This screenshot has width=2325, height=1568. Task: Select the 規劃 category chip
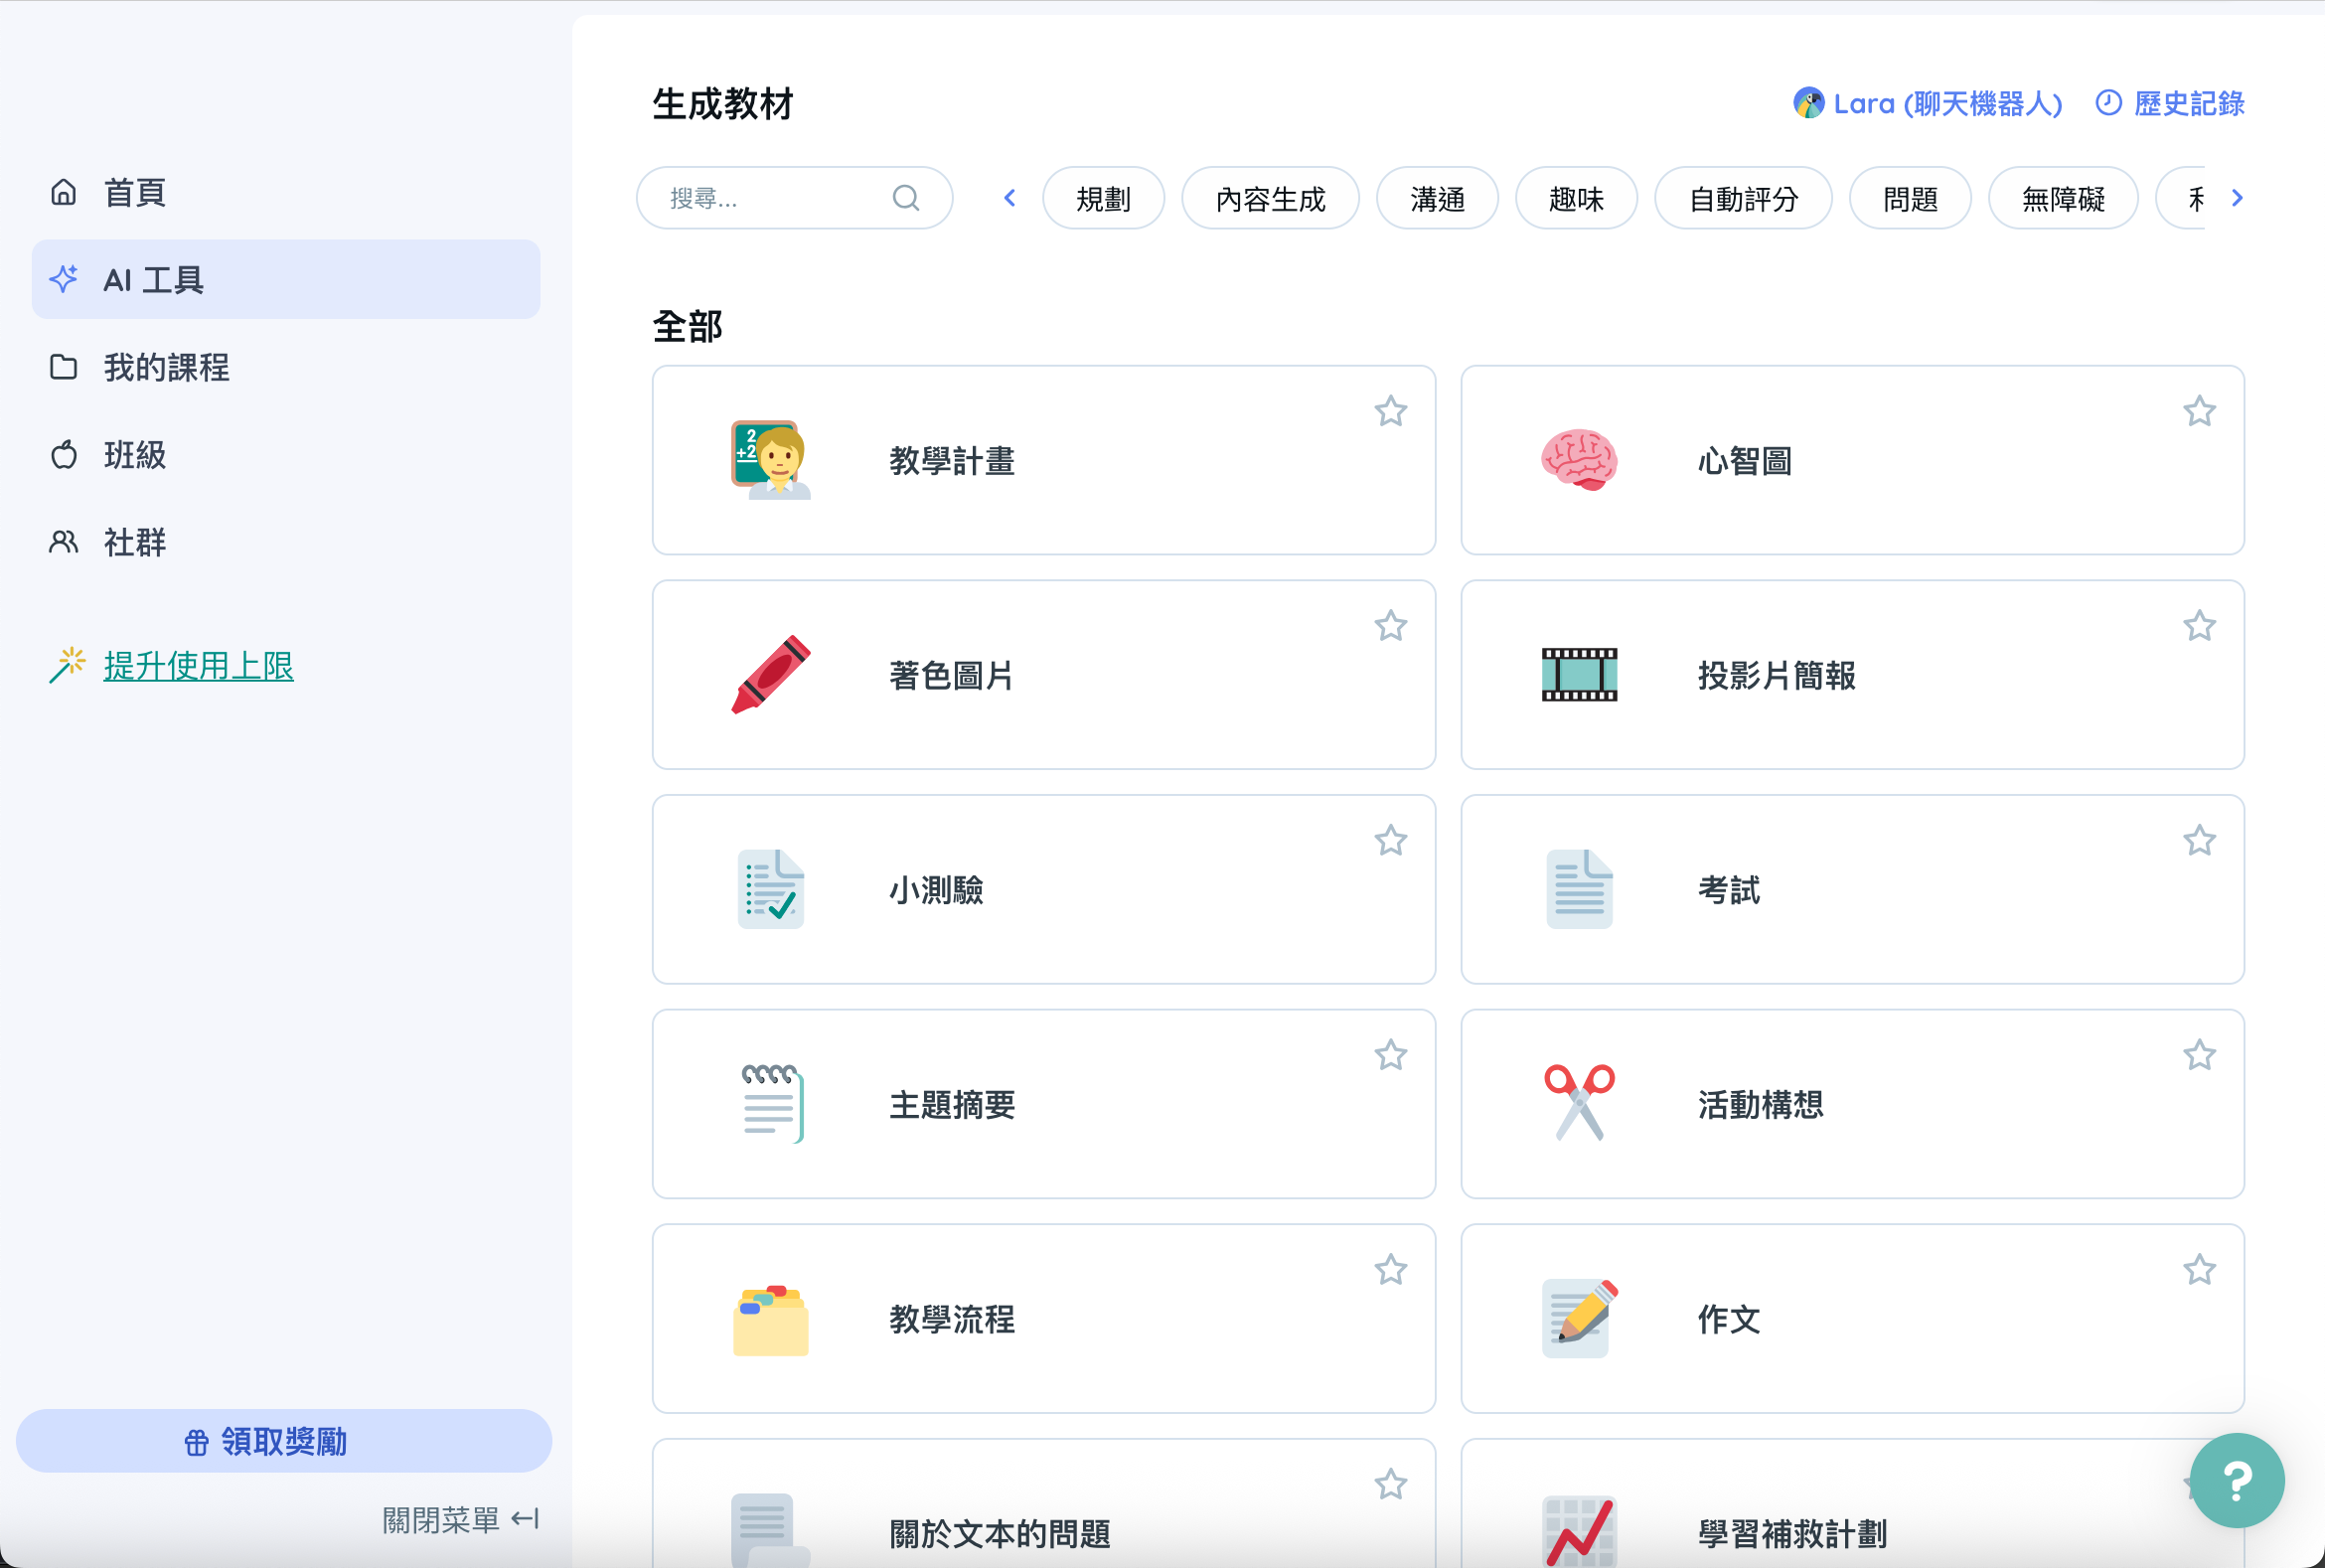click(1103, 198)
